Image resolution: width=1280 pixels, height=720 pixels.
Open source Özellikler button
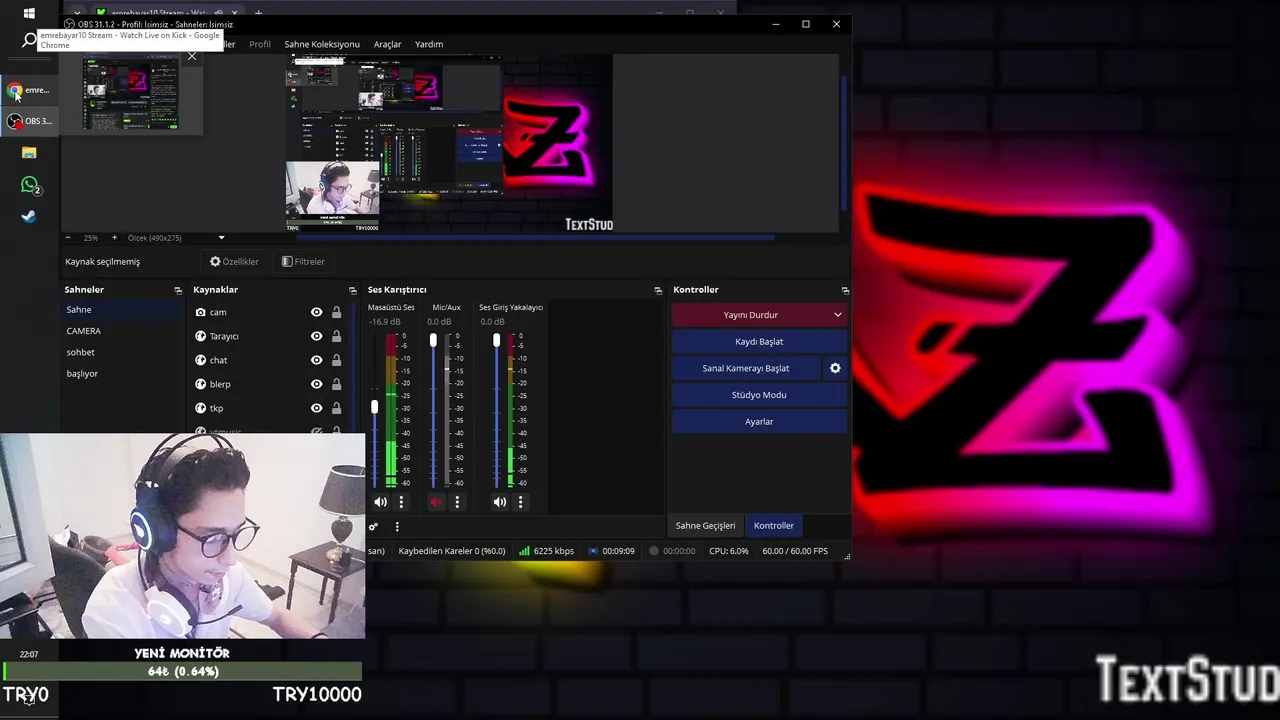234,262
